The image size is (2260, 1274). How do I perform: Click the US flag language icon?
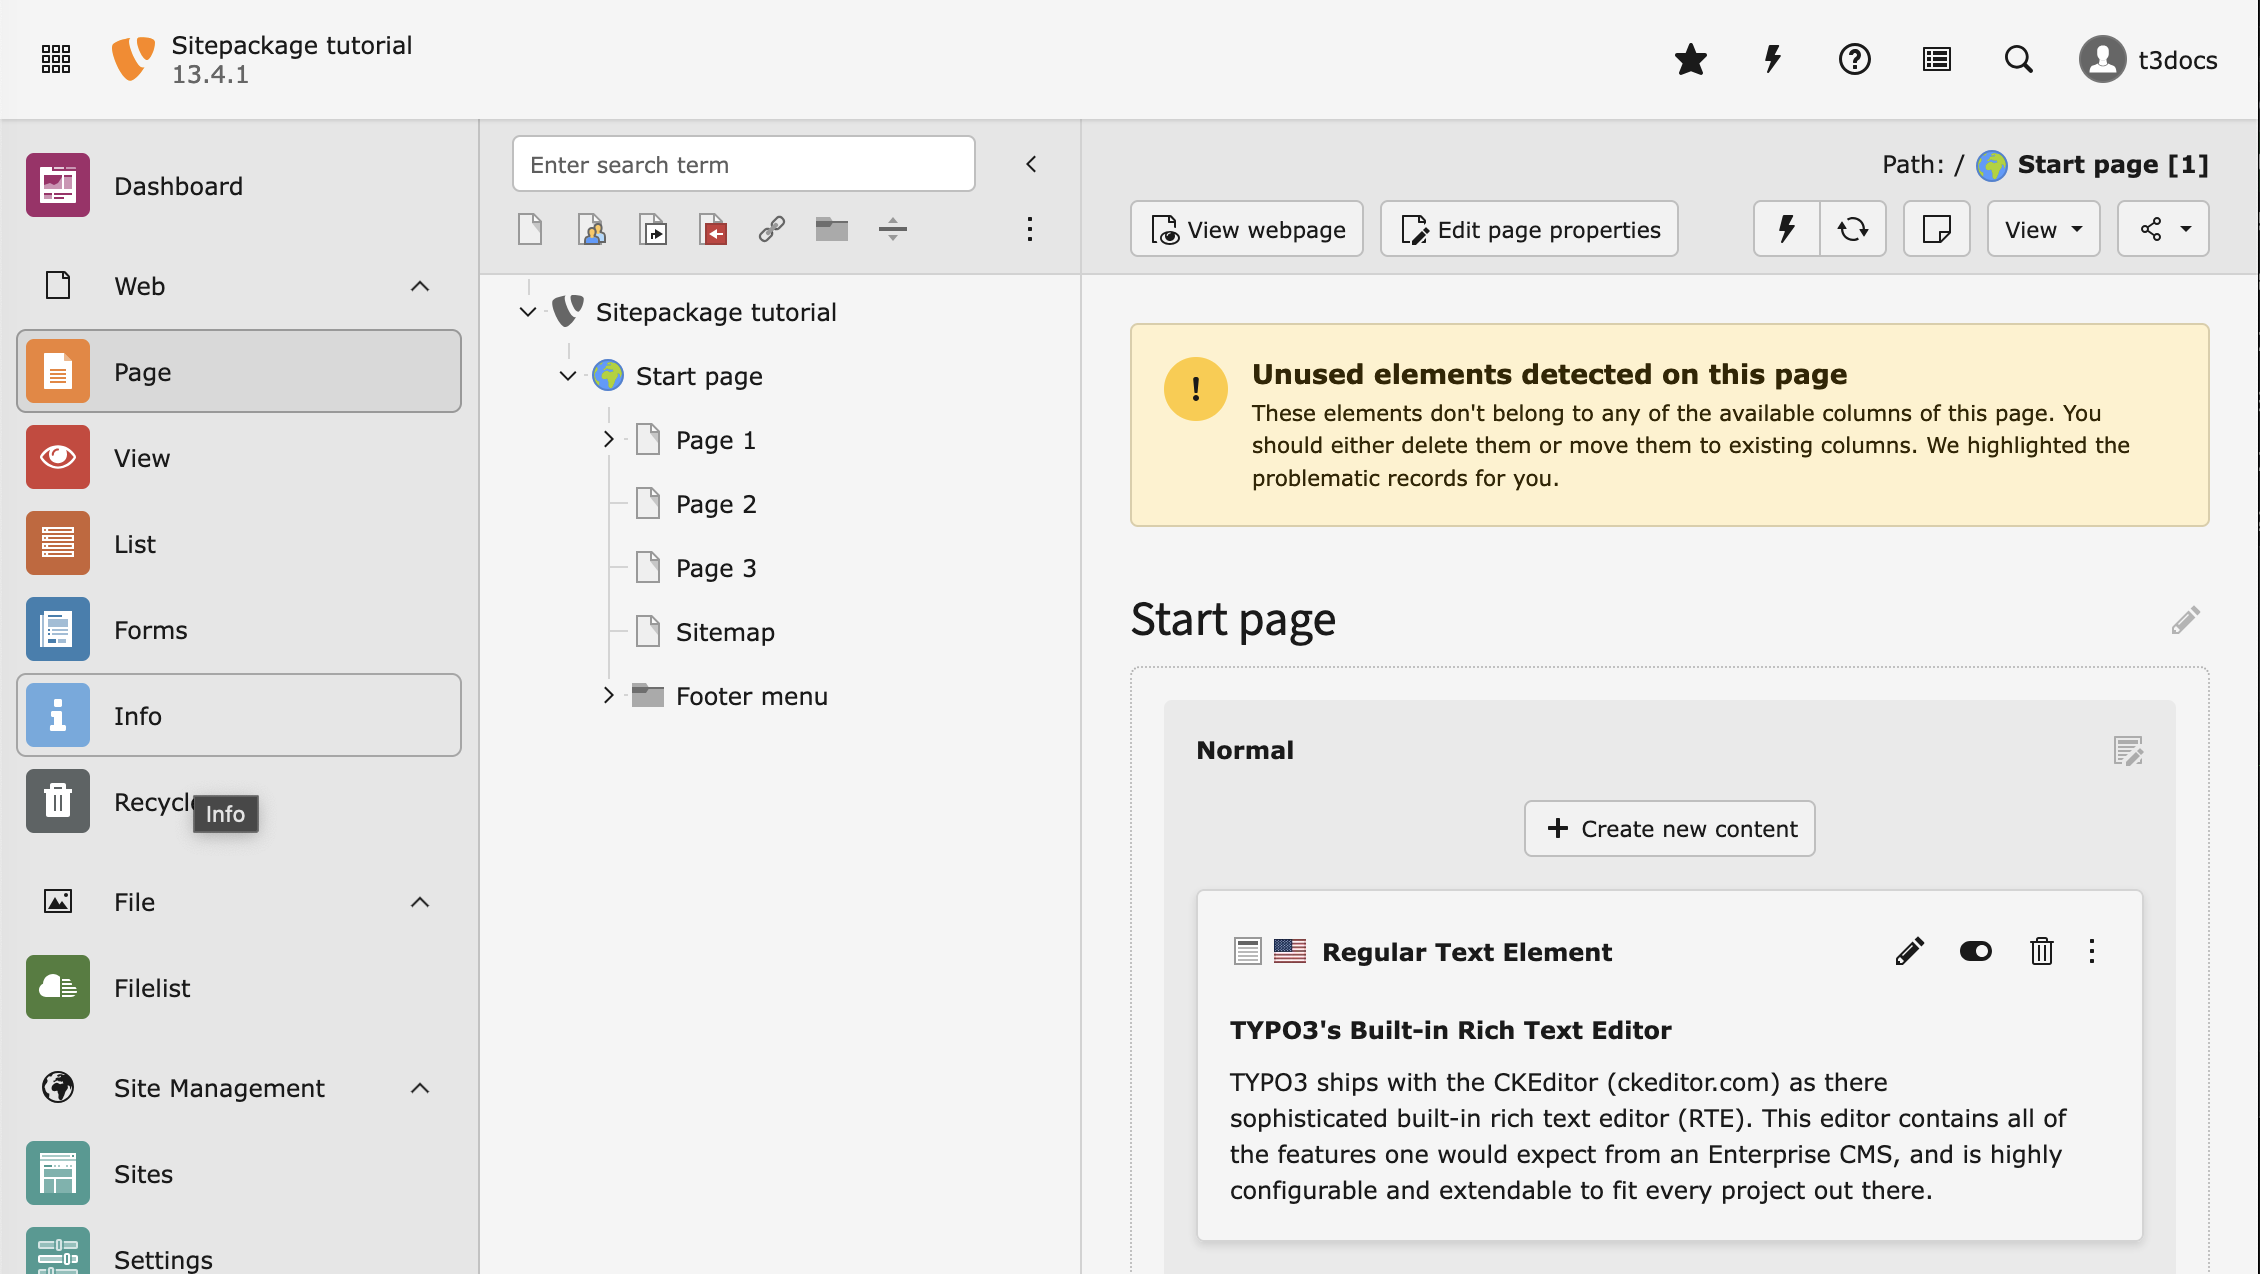click(1290, 951)
